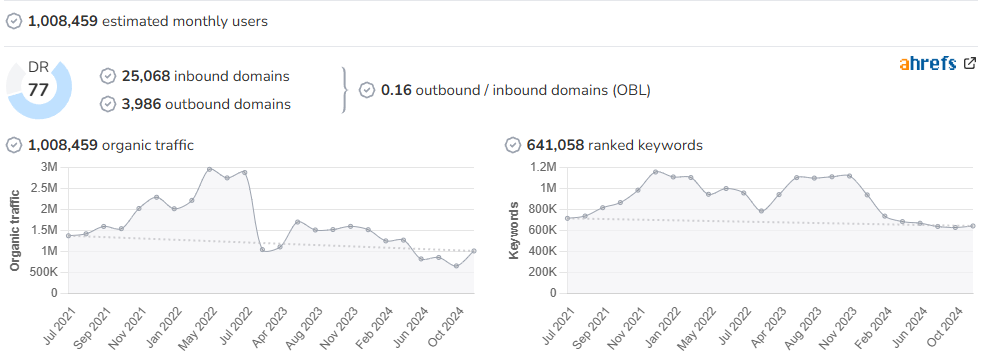Click the check icon next to inbound domains
The height and width of the screenshot is (361, 987).
[x=108, y=76]
